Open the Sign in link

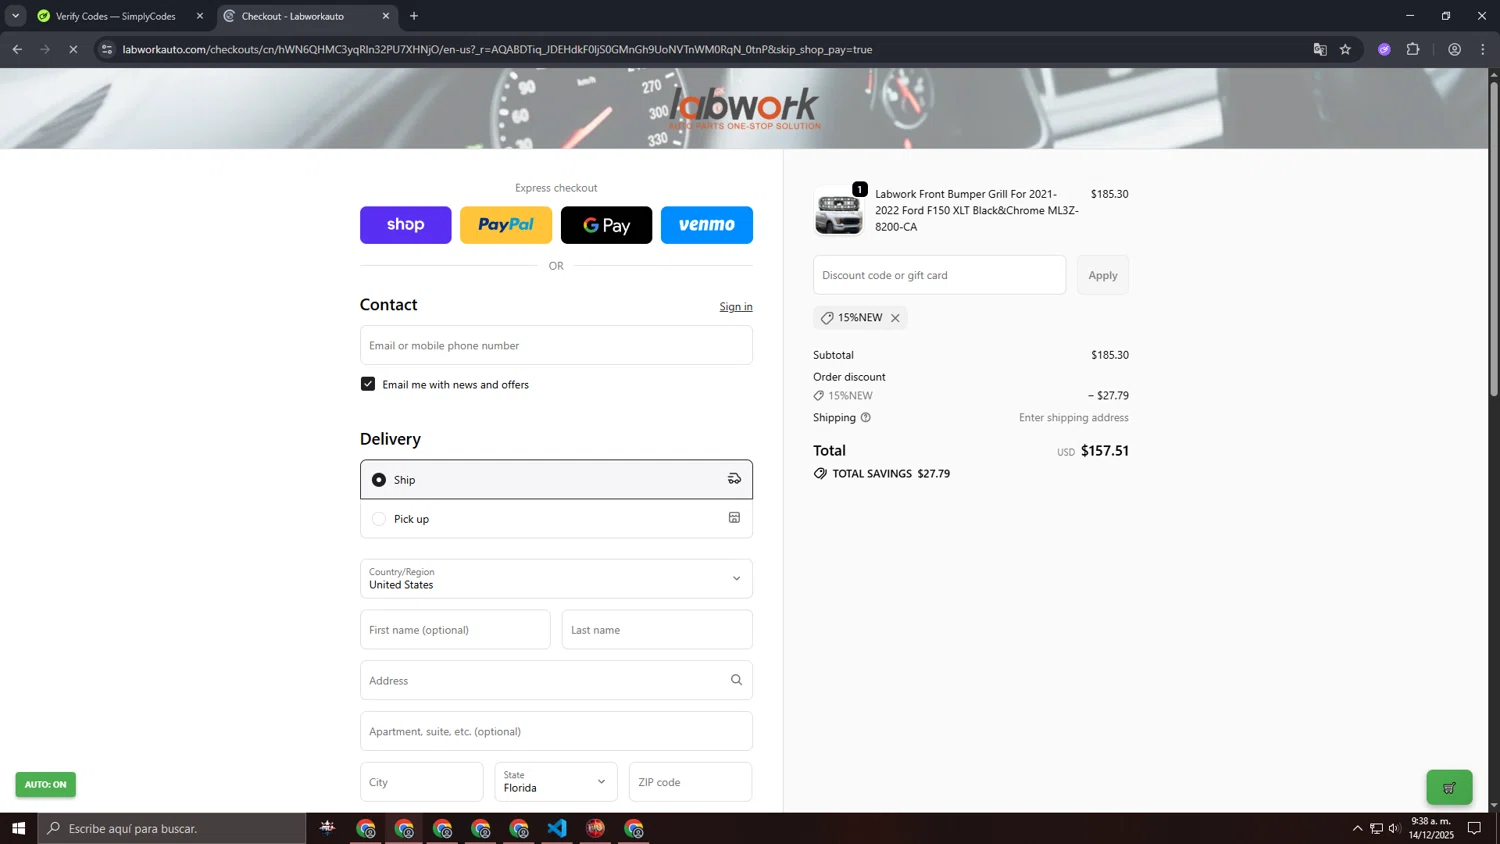pyautogui.click(x=736, y=307)
